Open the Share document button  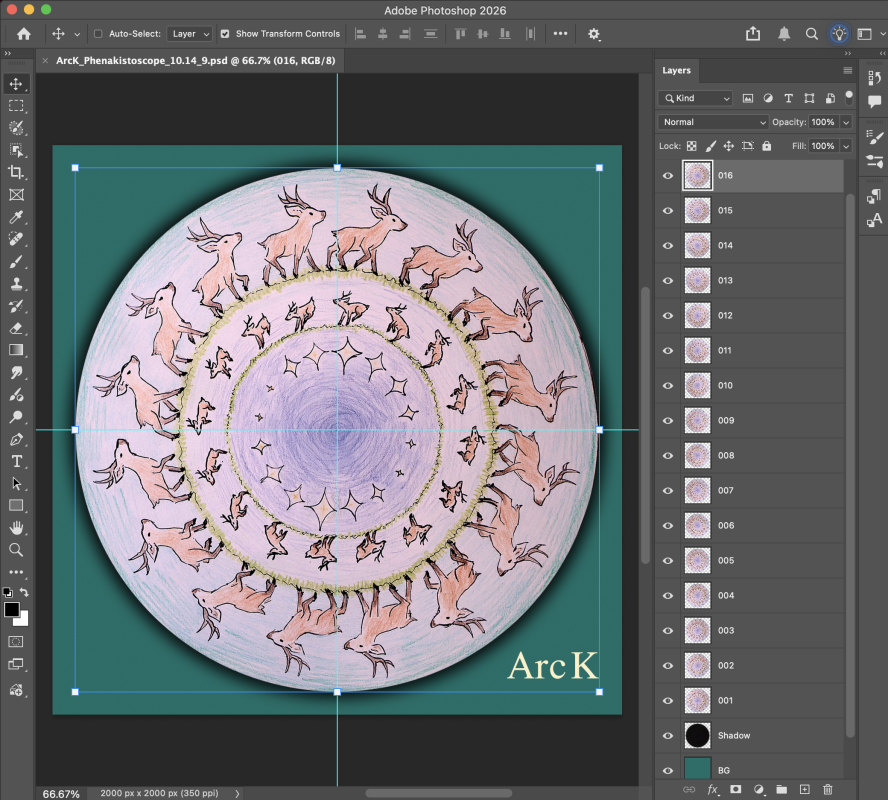pyautogui.click(x=753, y=34)
